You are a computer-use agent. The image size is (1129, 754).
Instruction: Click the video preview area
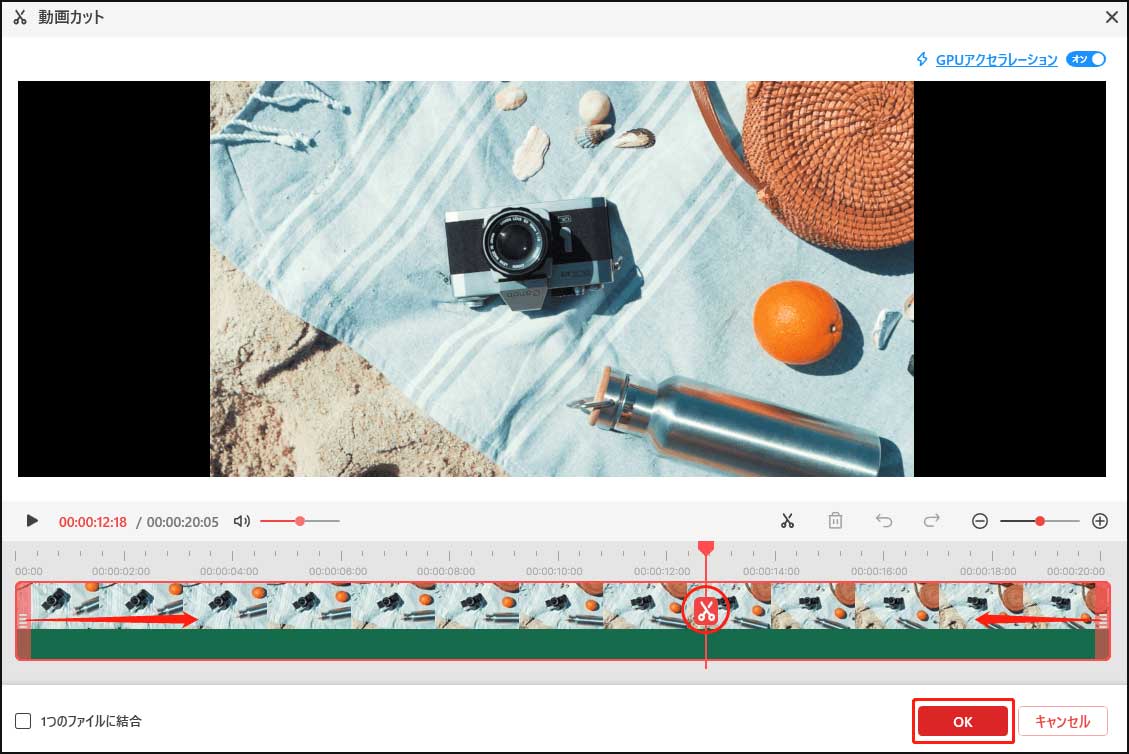coord(562,279)
